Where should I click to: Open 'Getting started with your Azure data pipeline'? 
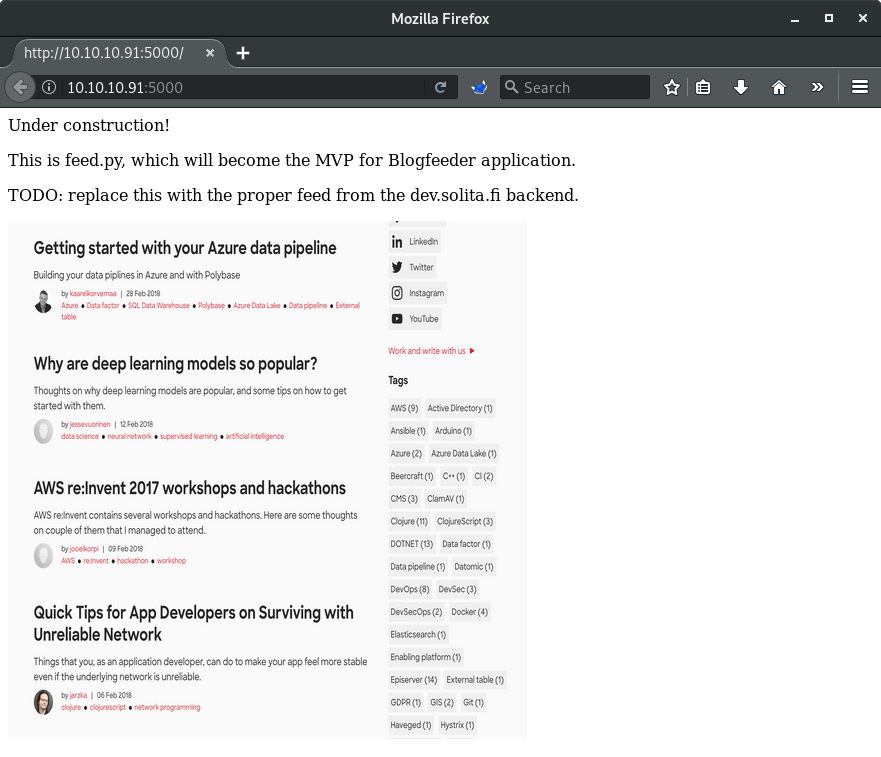pyautogui.click(x=185, y=248)
